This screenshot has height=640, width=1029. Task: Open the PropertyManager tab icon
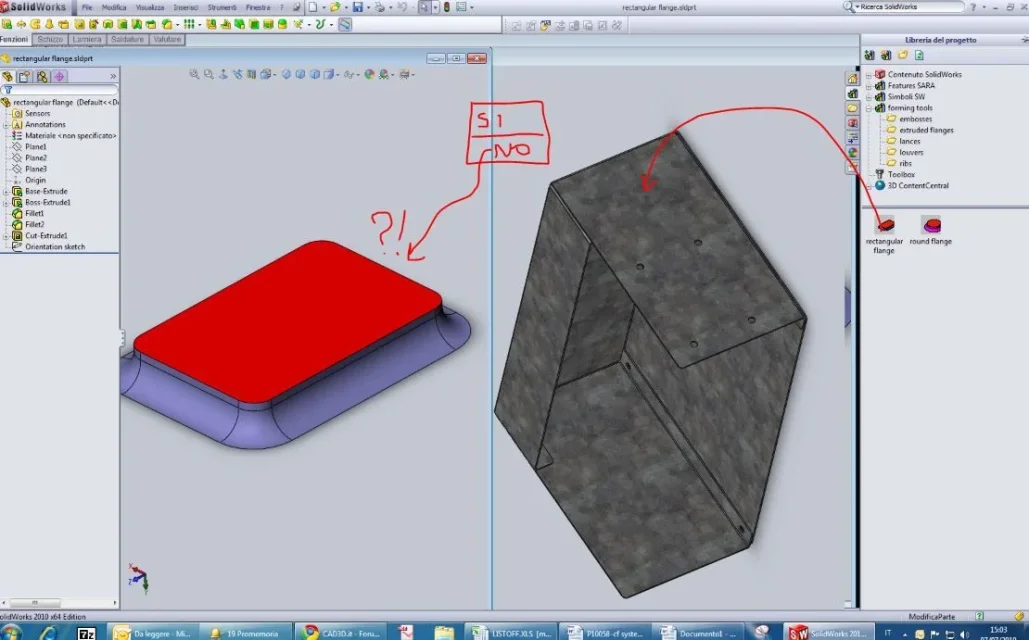pyautogui.click(x=24, y=76)
